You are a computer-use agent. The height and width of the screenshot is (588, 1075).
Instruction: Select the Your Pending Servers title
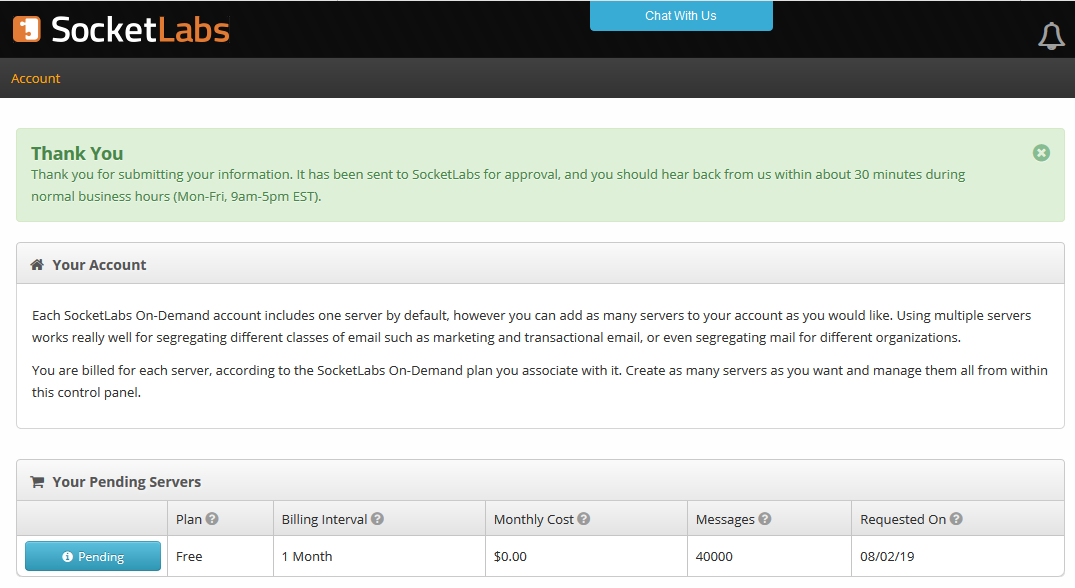(127, 482)
